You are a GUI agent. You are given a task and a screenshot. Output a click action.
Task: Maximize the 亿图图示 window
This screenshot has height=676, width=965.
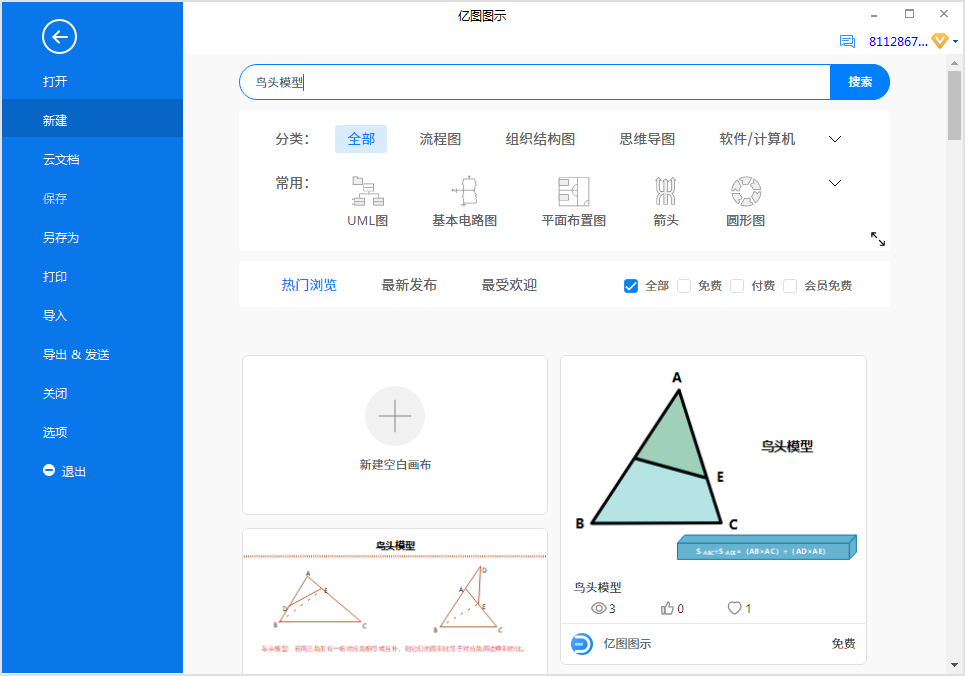910,14
